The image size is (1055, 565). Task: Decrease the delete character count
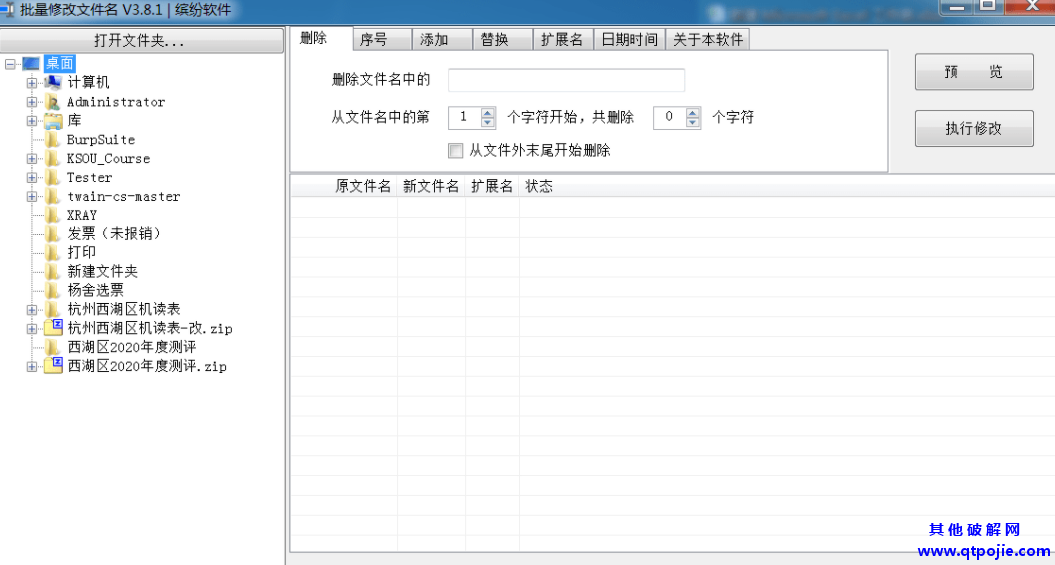[693, 122]
